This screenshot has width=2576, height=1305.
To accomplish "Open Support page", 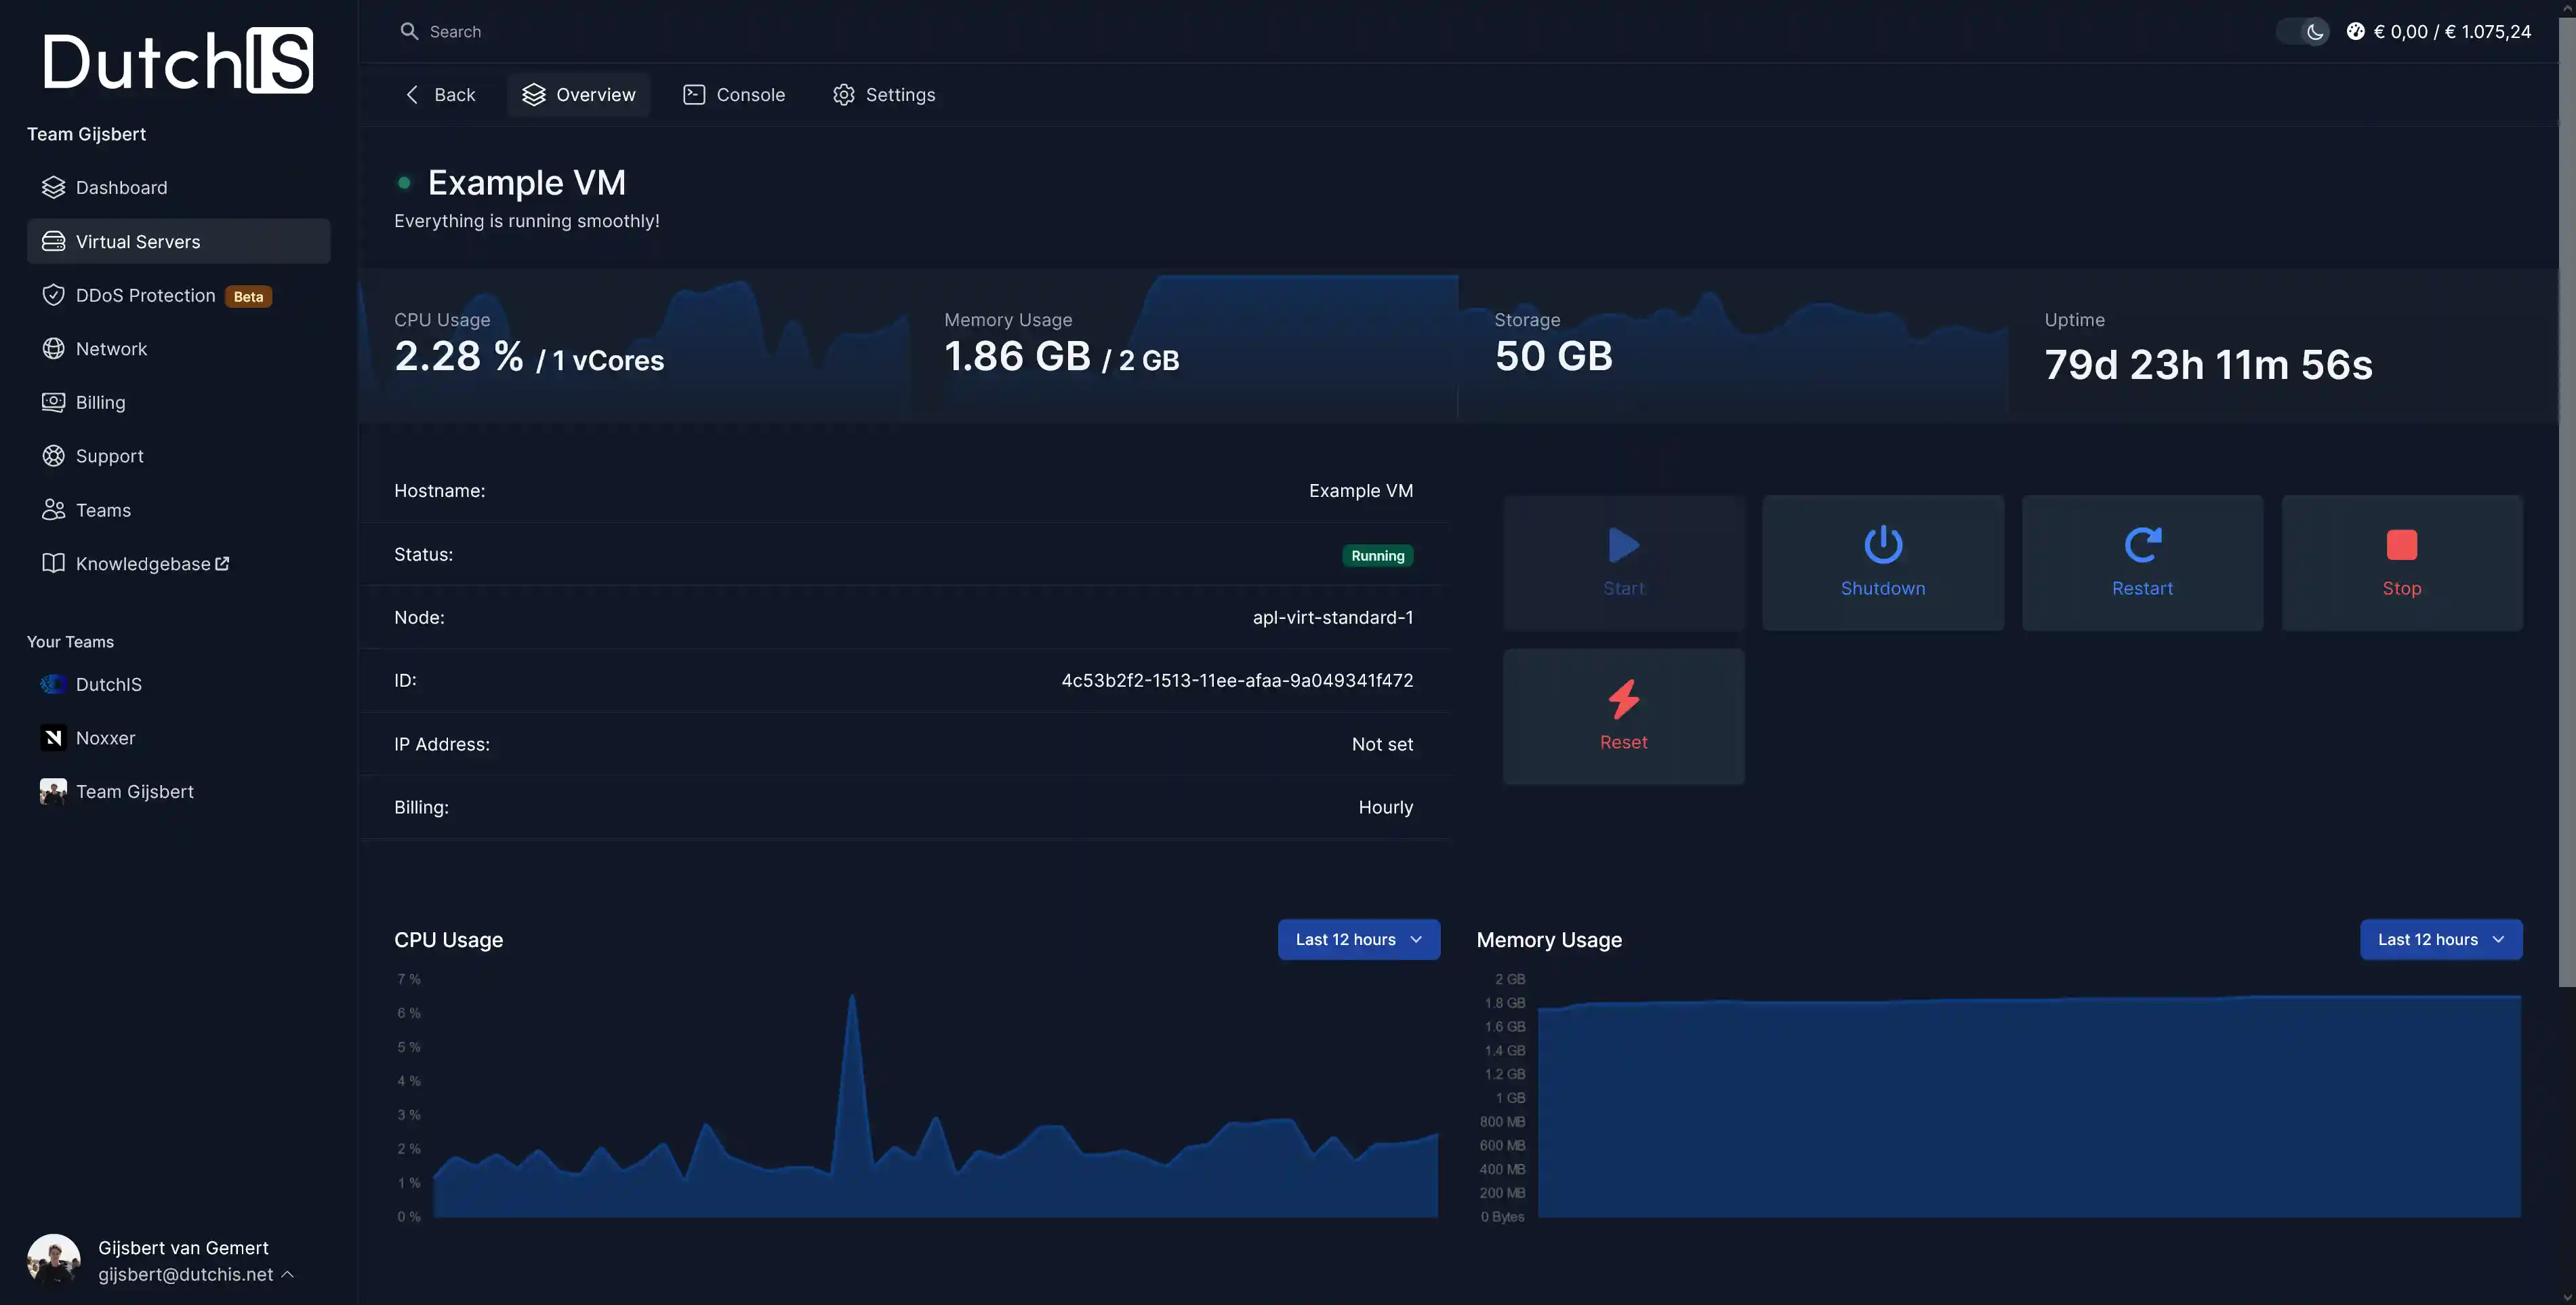I will point(178,456).
